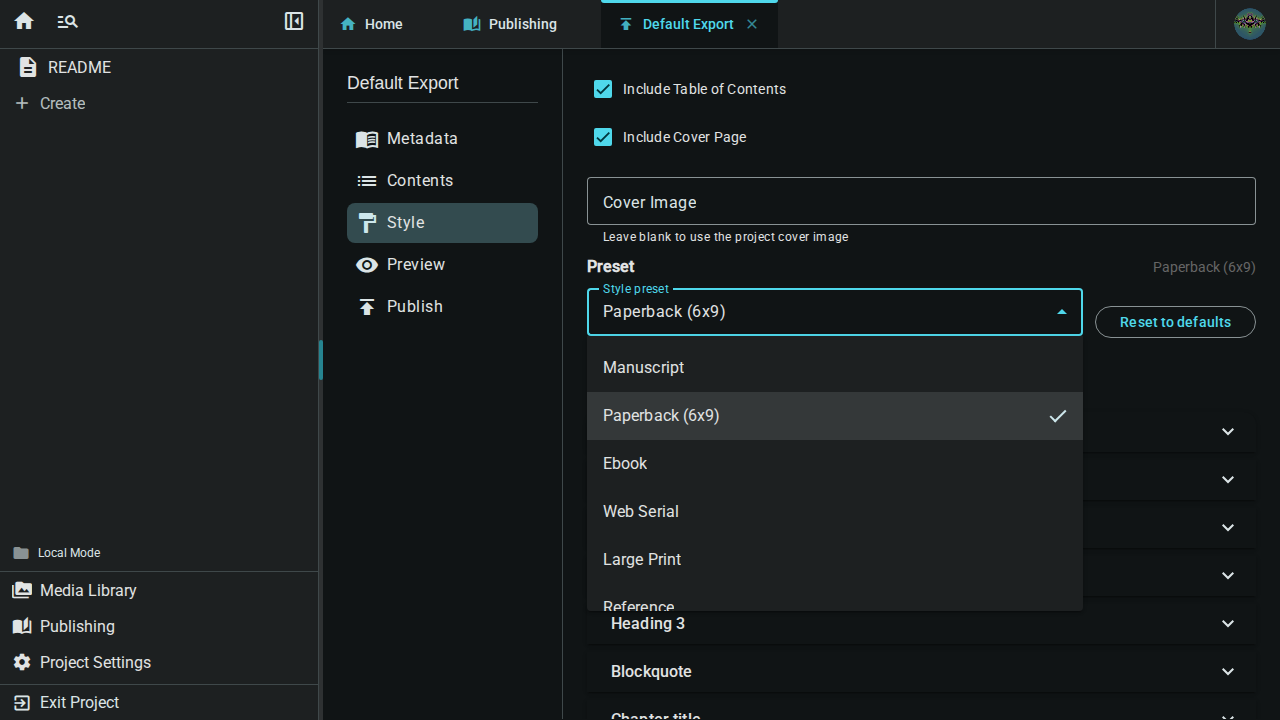Expand the collapsed section right of Large Print option
The width and height of the screenshot is (1280, 720).
click(x=1228, y=576)
